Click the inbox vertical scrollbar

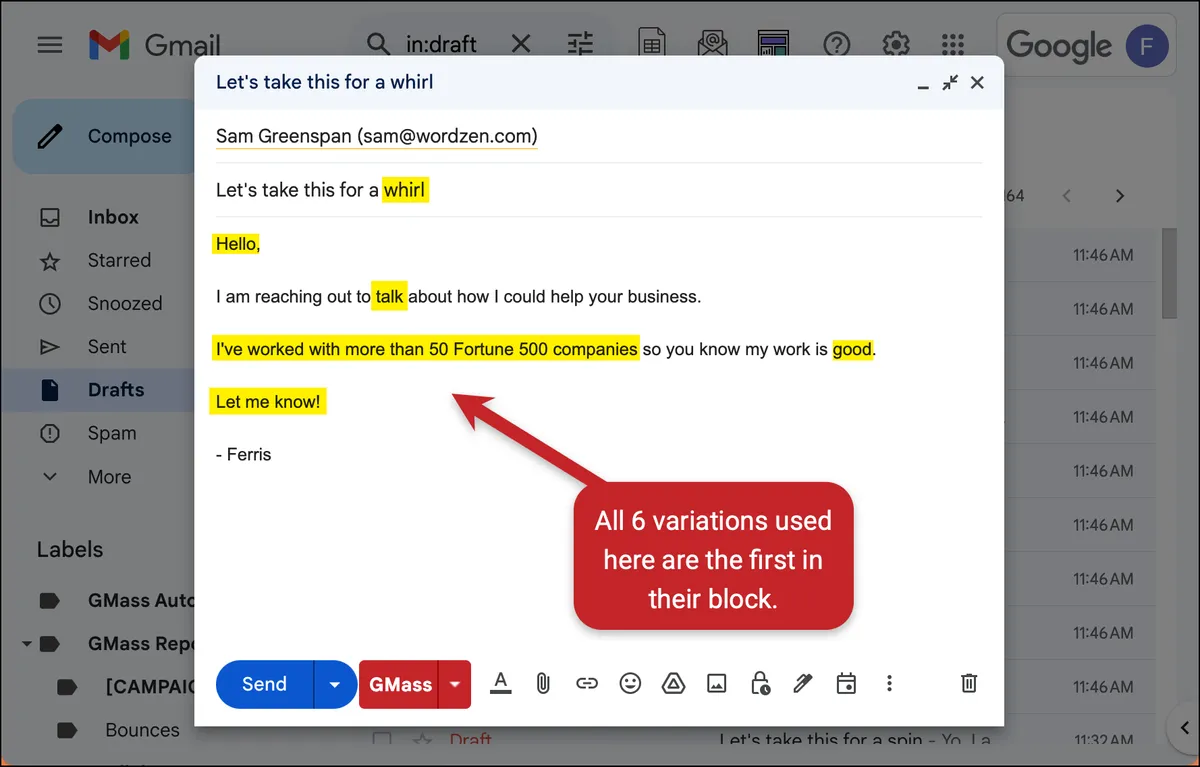point(1169,273)
